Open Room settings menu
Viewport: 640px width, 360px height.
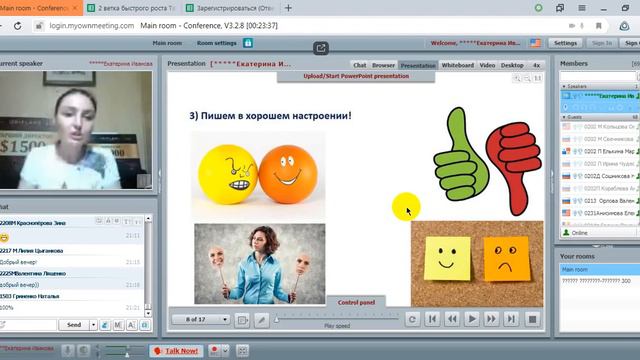point(216,43)
